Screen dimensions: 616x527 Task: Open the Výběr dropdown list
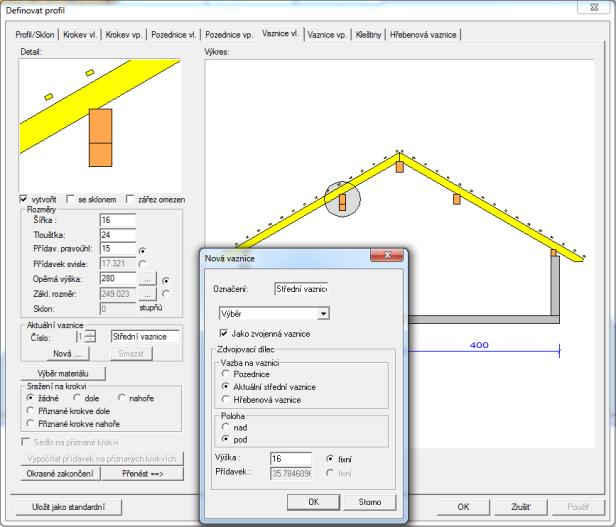point(323,314)
